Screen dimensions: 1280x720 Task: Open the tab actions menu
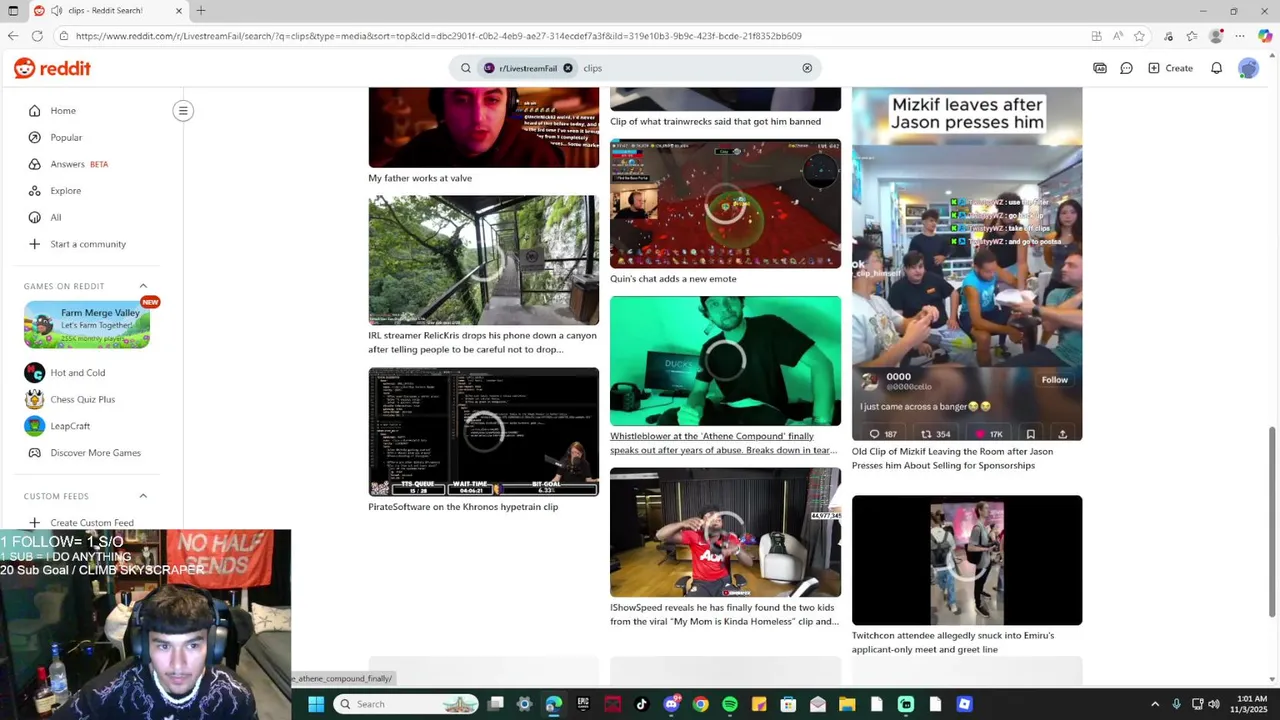(13, 10)
